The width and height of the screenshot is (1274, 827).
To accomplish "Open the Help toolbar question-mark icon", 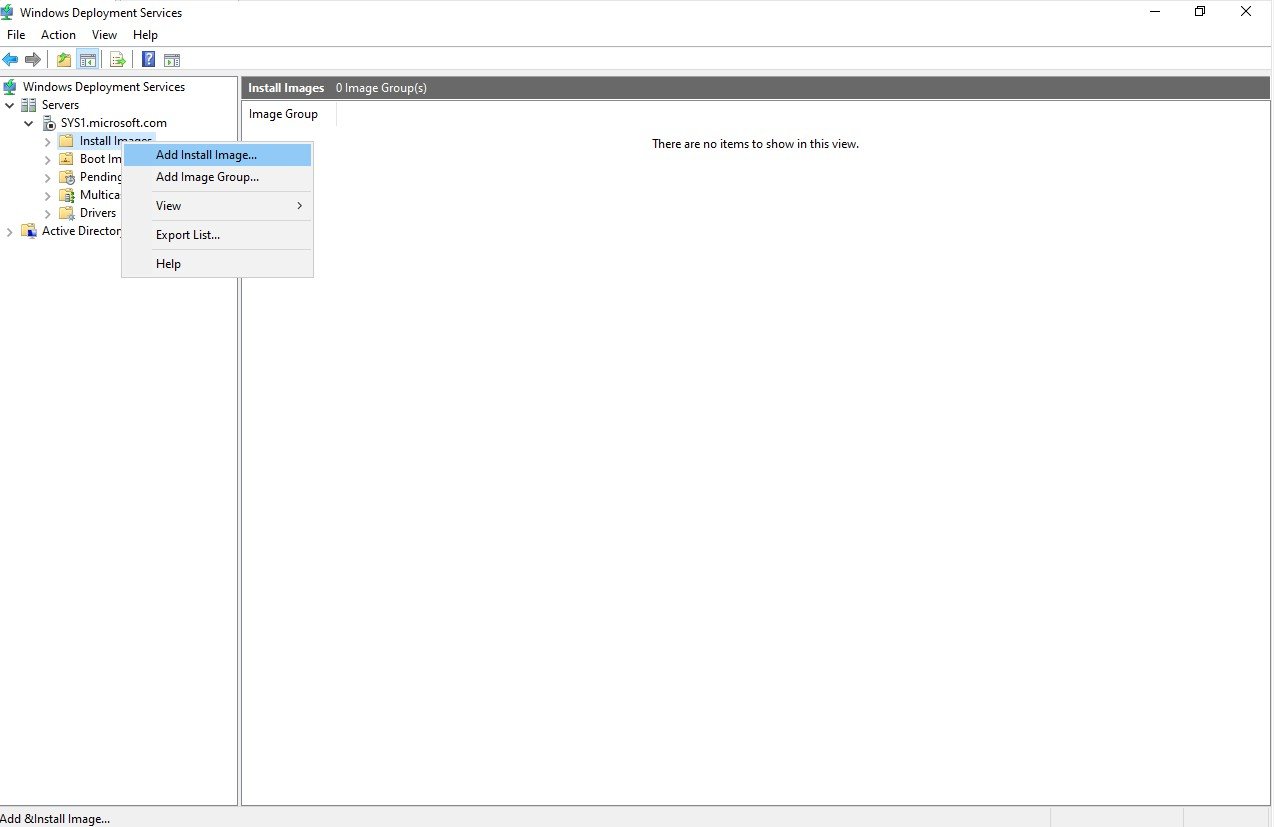I will [148, 60].
